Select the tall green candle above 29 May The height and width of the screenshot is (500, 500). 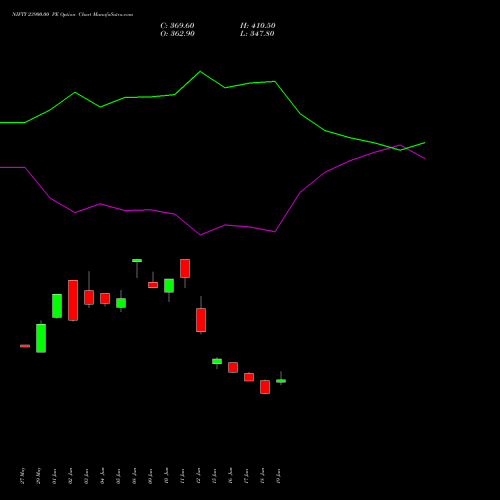[41, 338]
